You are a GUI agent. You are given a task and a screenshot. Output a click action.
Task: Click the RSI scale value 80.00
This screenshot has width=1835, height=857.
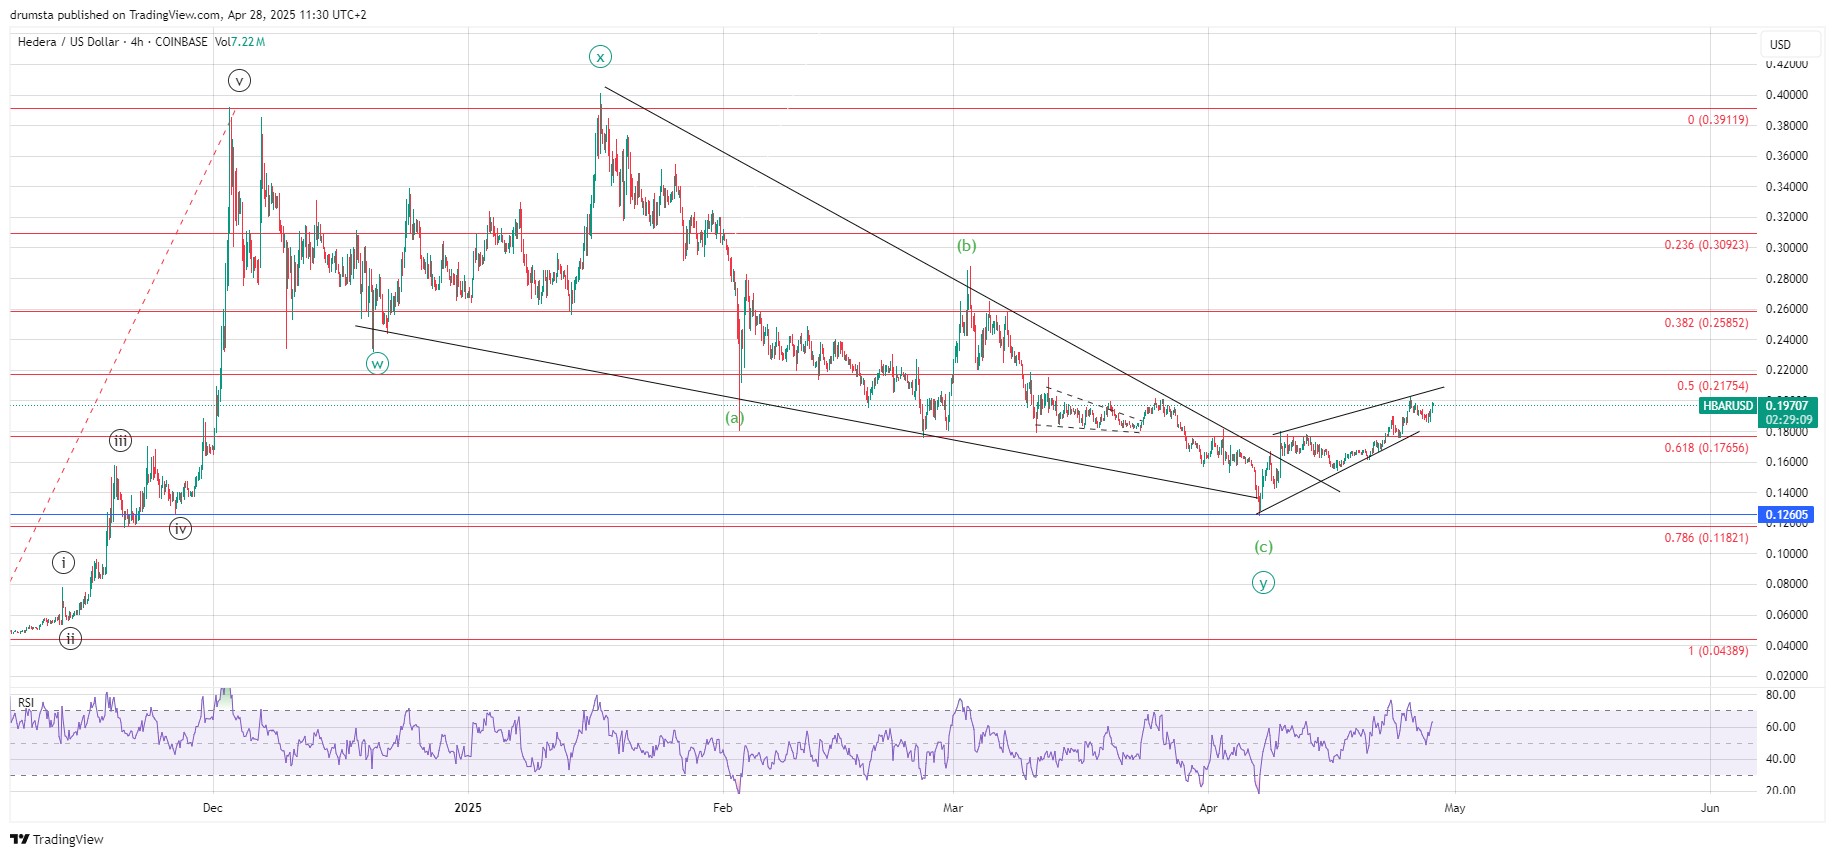[1780, 695]
